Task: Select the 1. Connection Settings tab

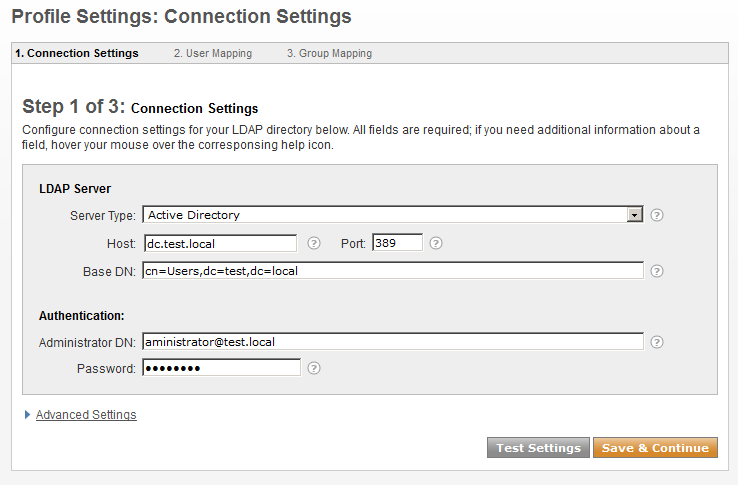Action: coord(77,53)
